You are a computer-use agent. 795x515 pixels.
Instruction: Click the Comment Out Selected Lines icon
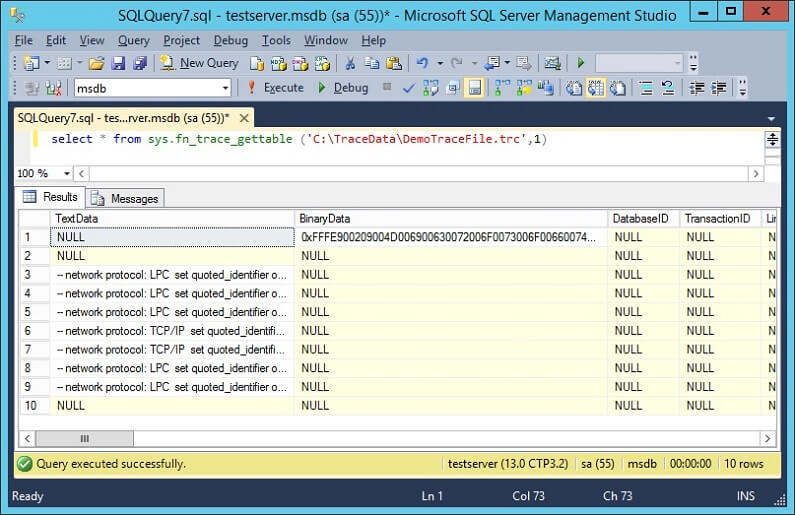click(x=645, y=88)
